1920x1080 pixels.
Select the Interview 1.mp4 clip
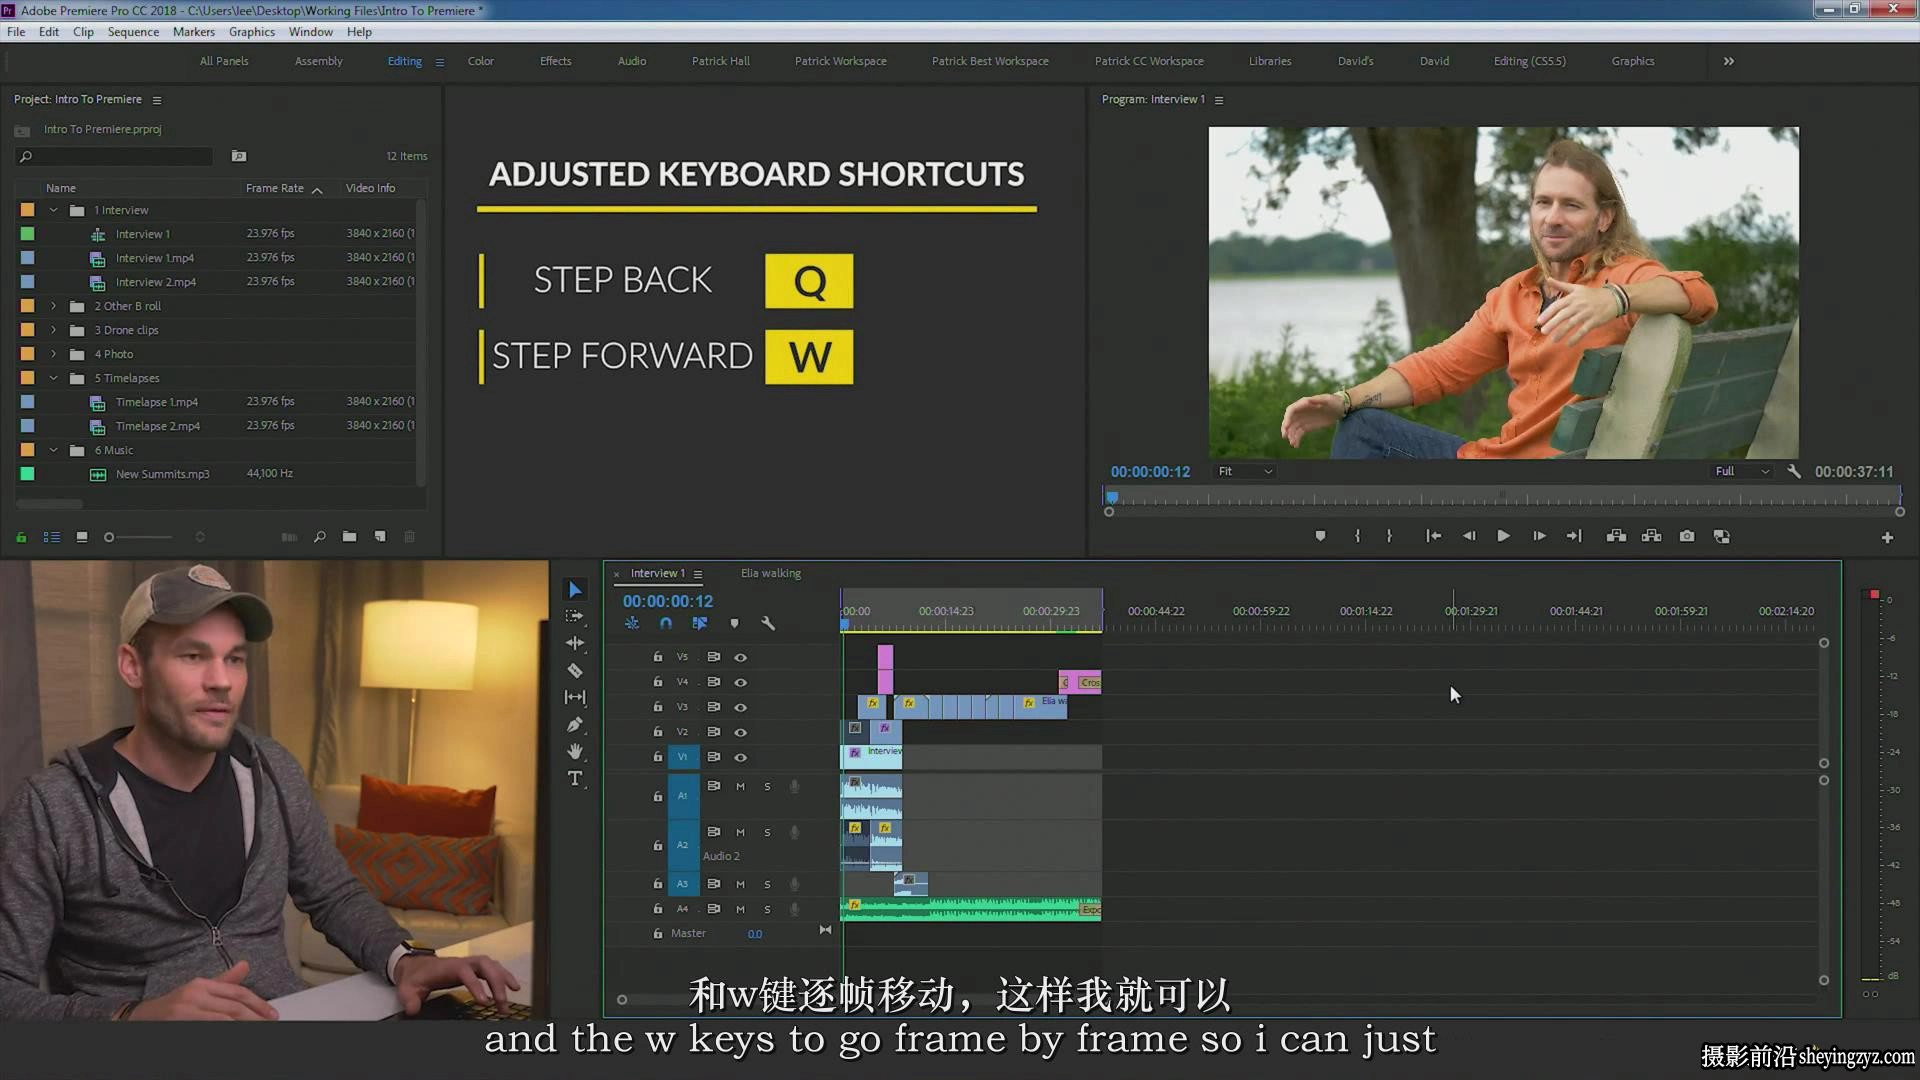click(x=155, y=258)
